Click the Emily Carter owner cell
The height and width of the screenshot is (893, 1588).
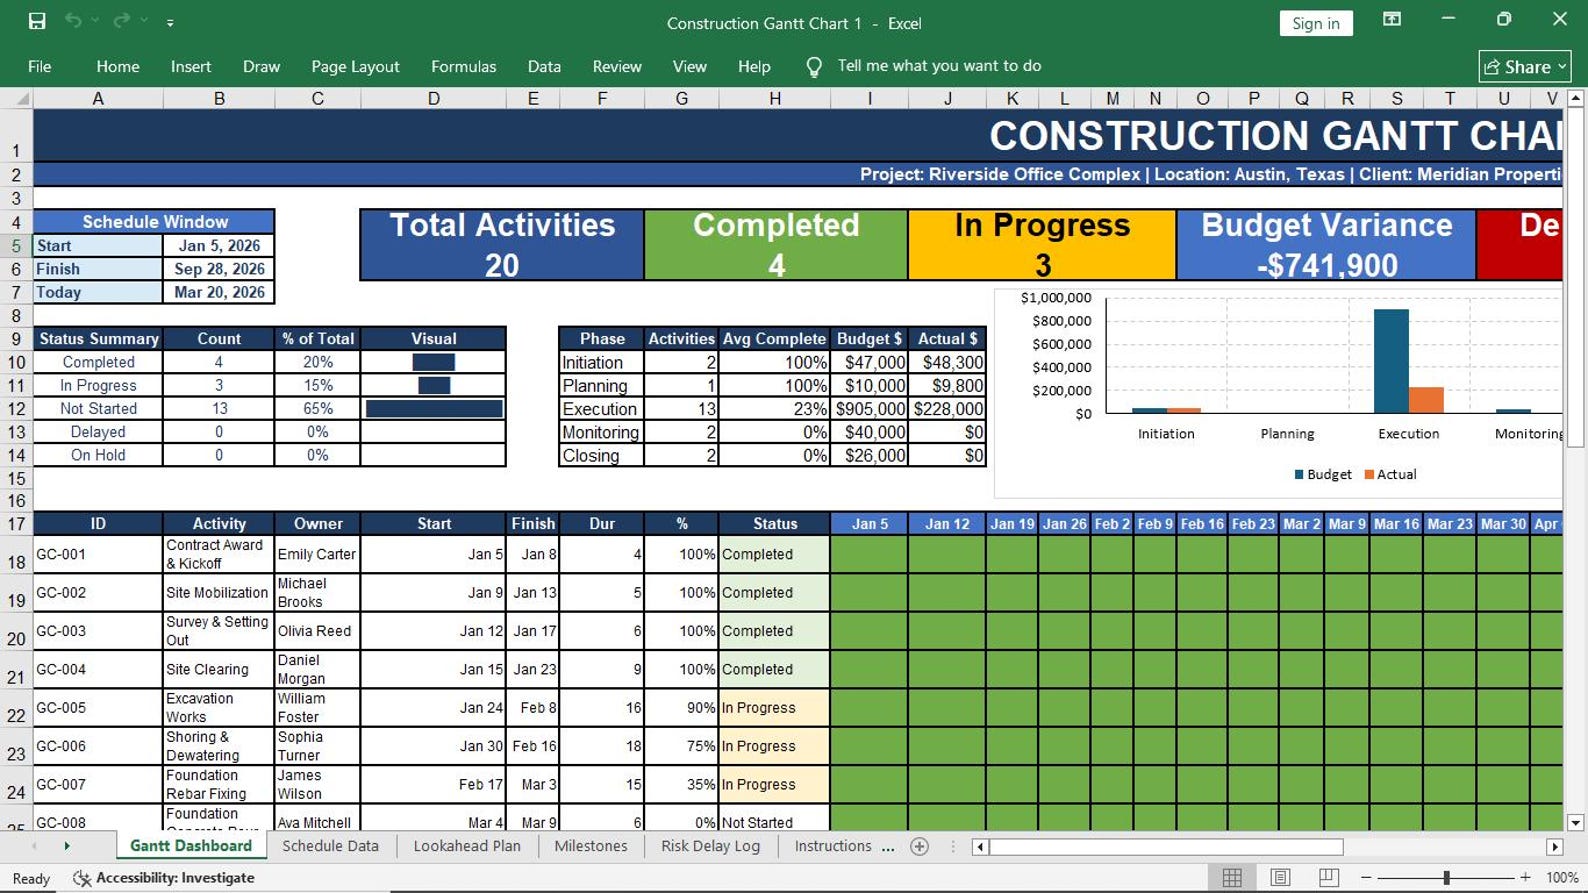317,554
